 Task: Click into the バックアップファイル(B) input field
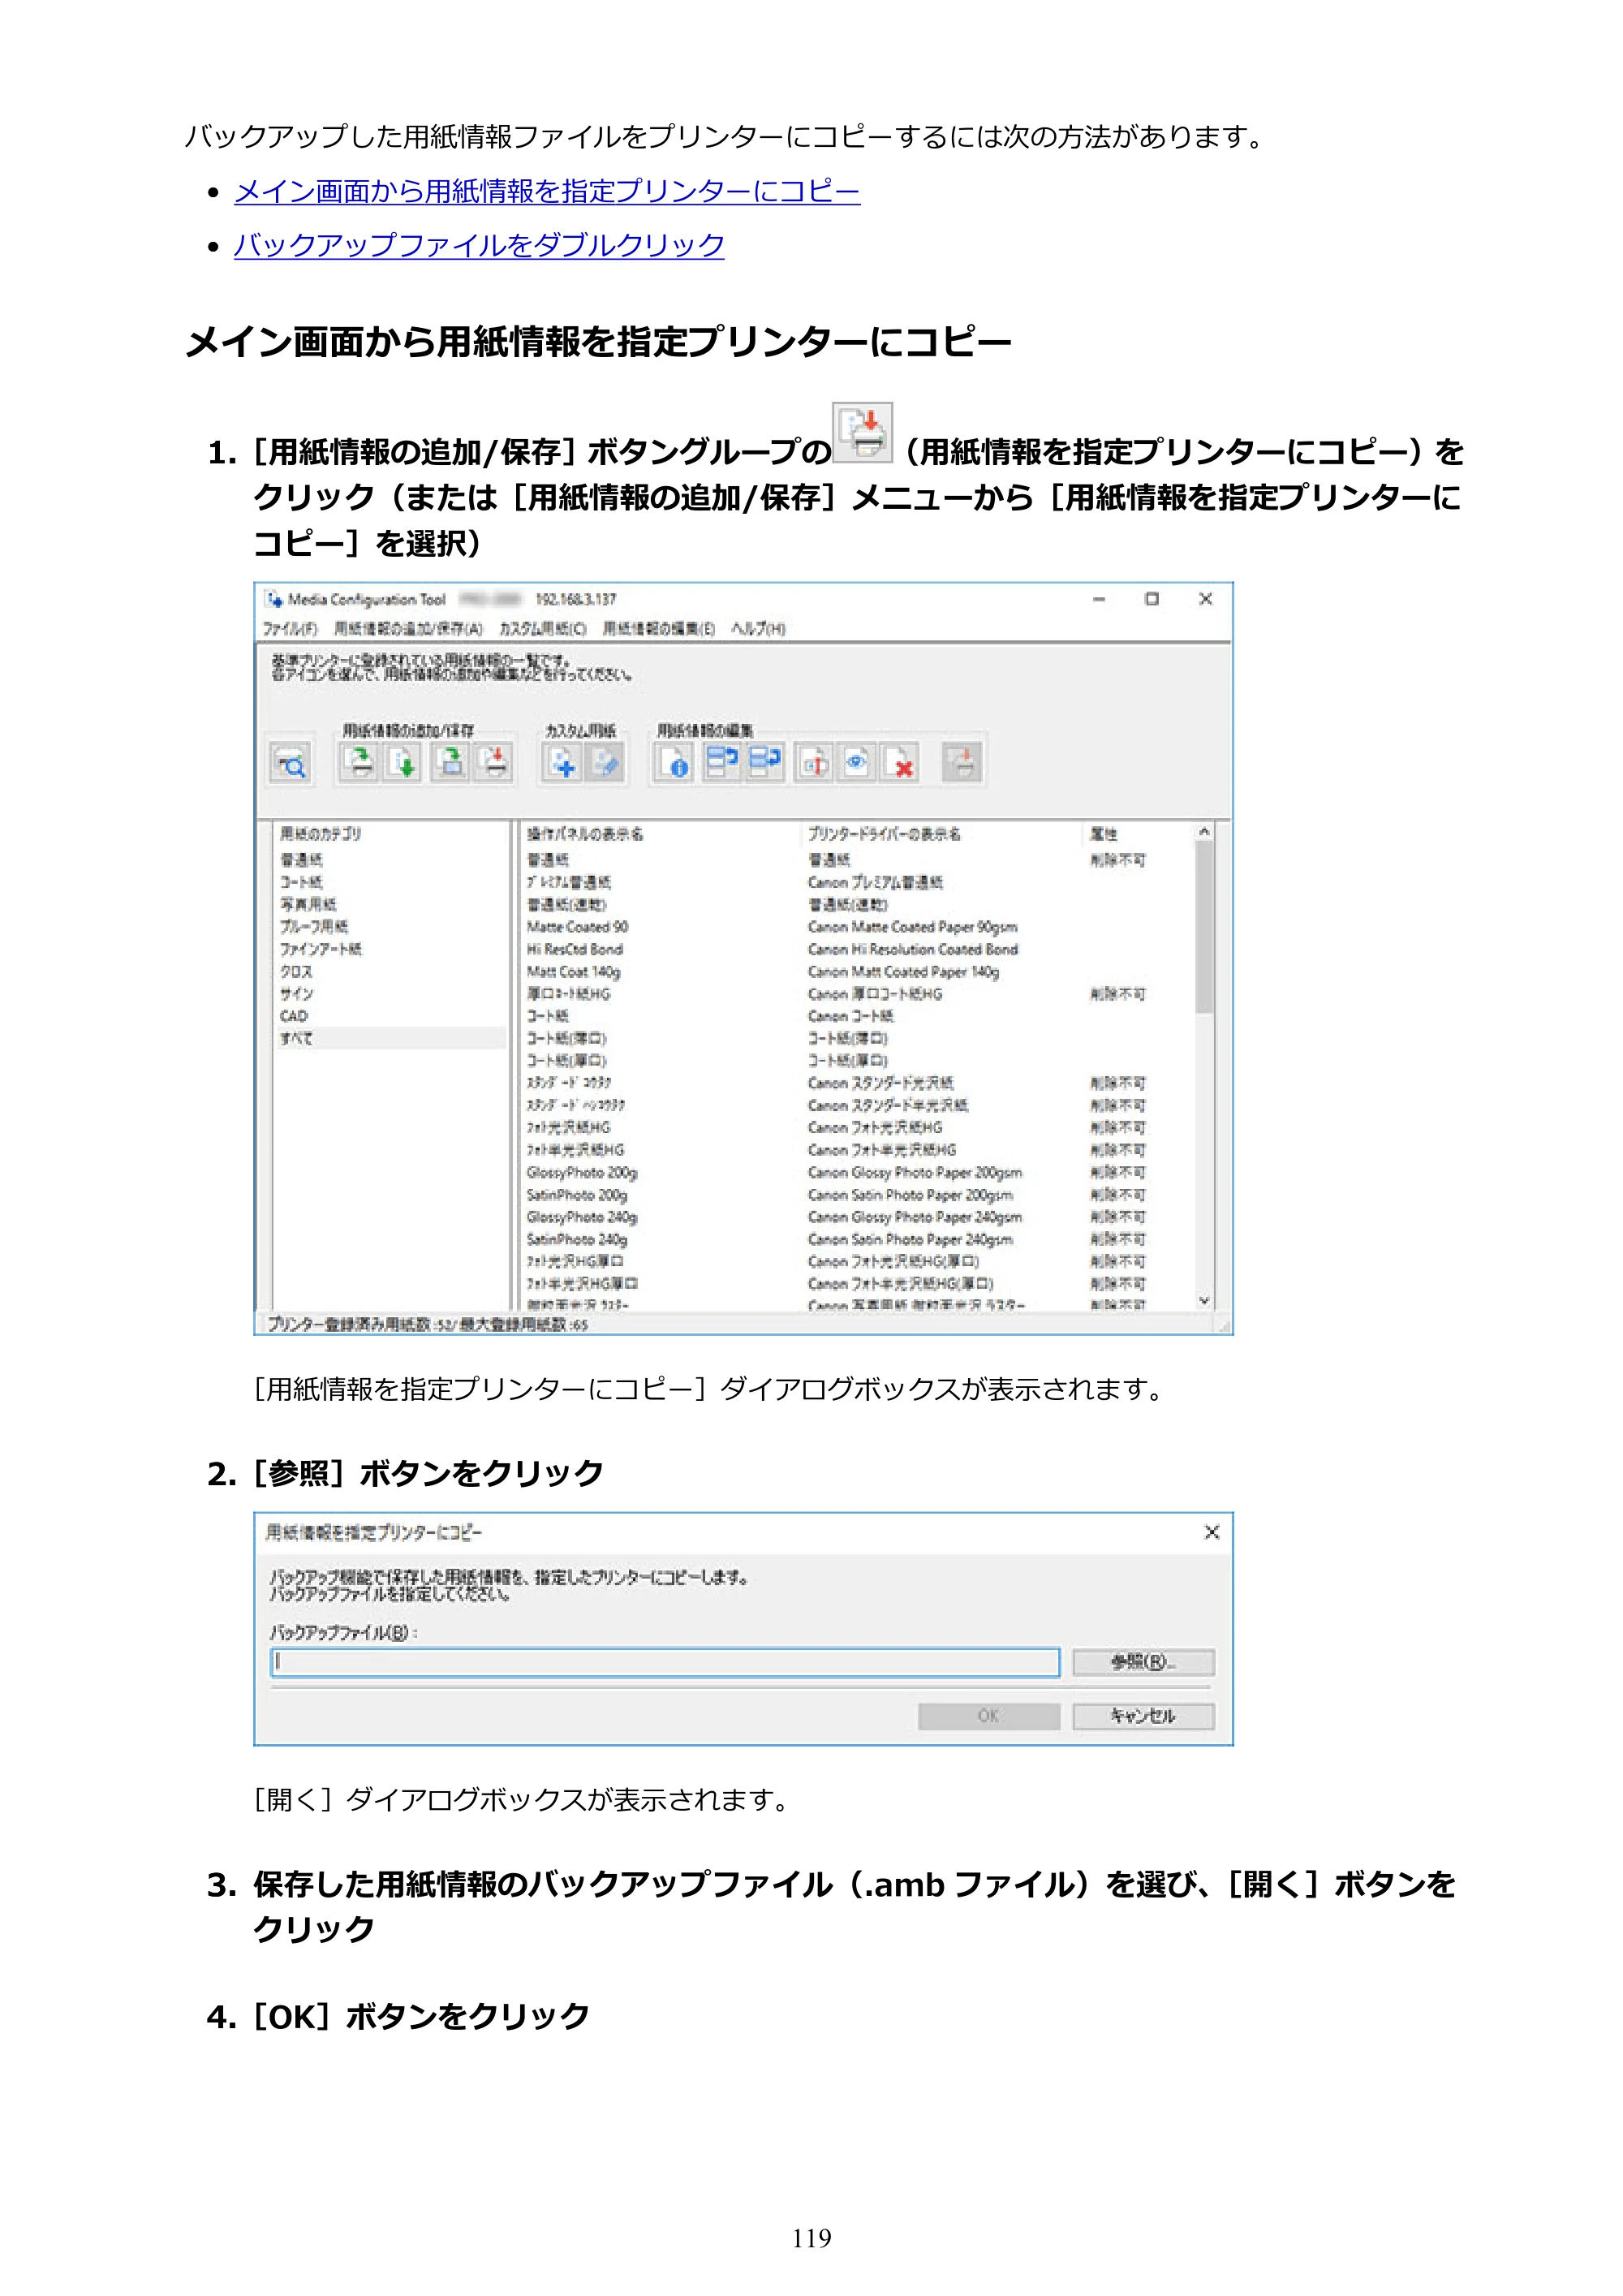pos(665,1662)
